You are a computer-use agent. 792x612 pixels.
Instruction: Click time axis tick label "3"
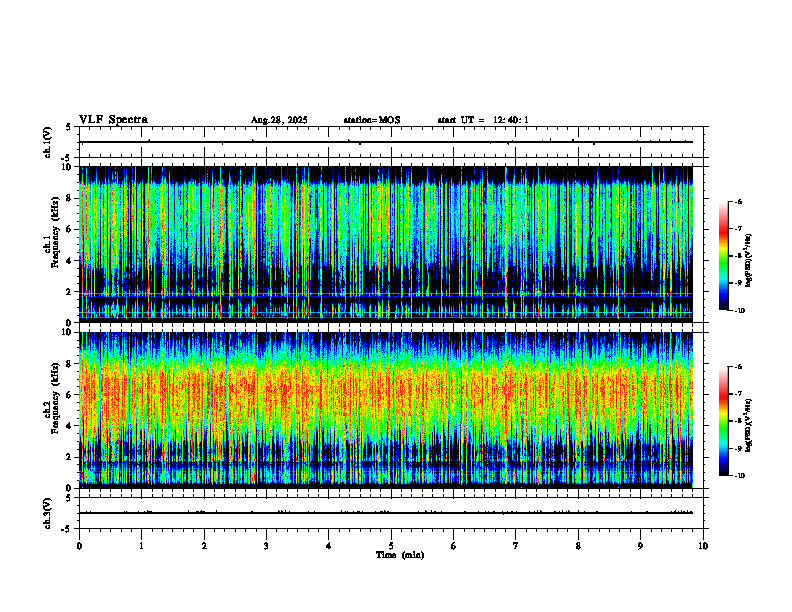click(266, 546)
